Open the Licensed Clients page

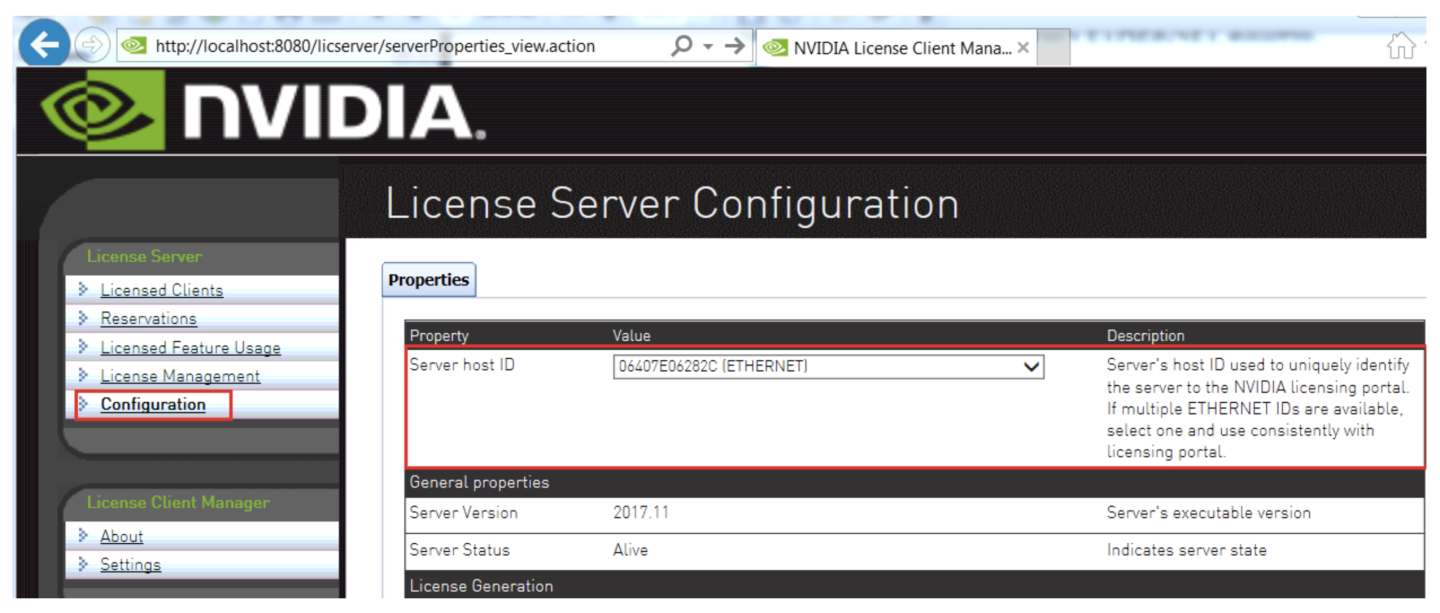[x=161, y=290]
